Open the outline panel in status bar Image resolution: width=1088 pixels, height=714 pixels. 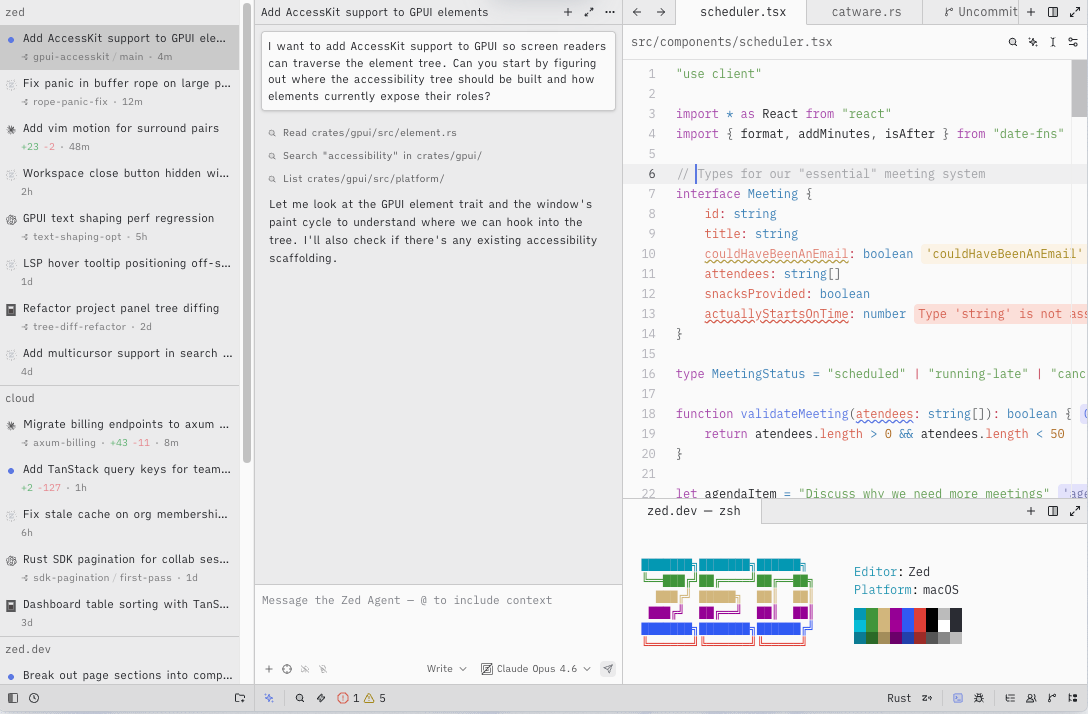1010,698
